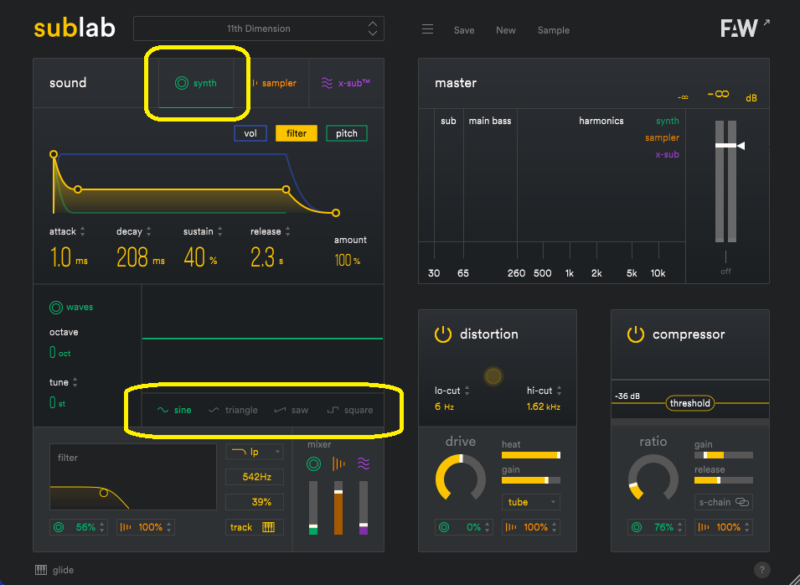Click the x-sub icon in mixer
The width and height of the screenshot is (800, 585).
[x=364, y=463]
